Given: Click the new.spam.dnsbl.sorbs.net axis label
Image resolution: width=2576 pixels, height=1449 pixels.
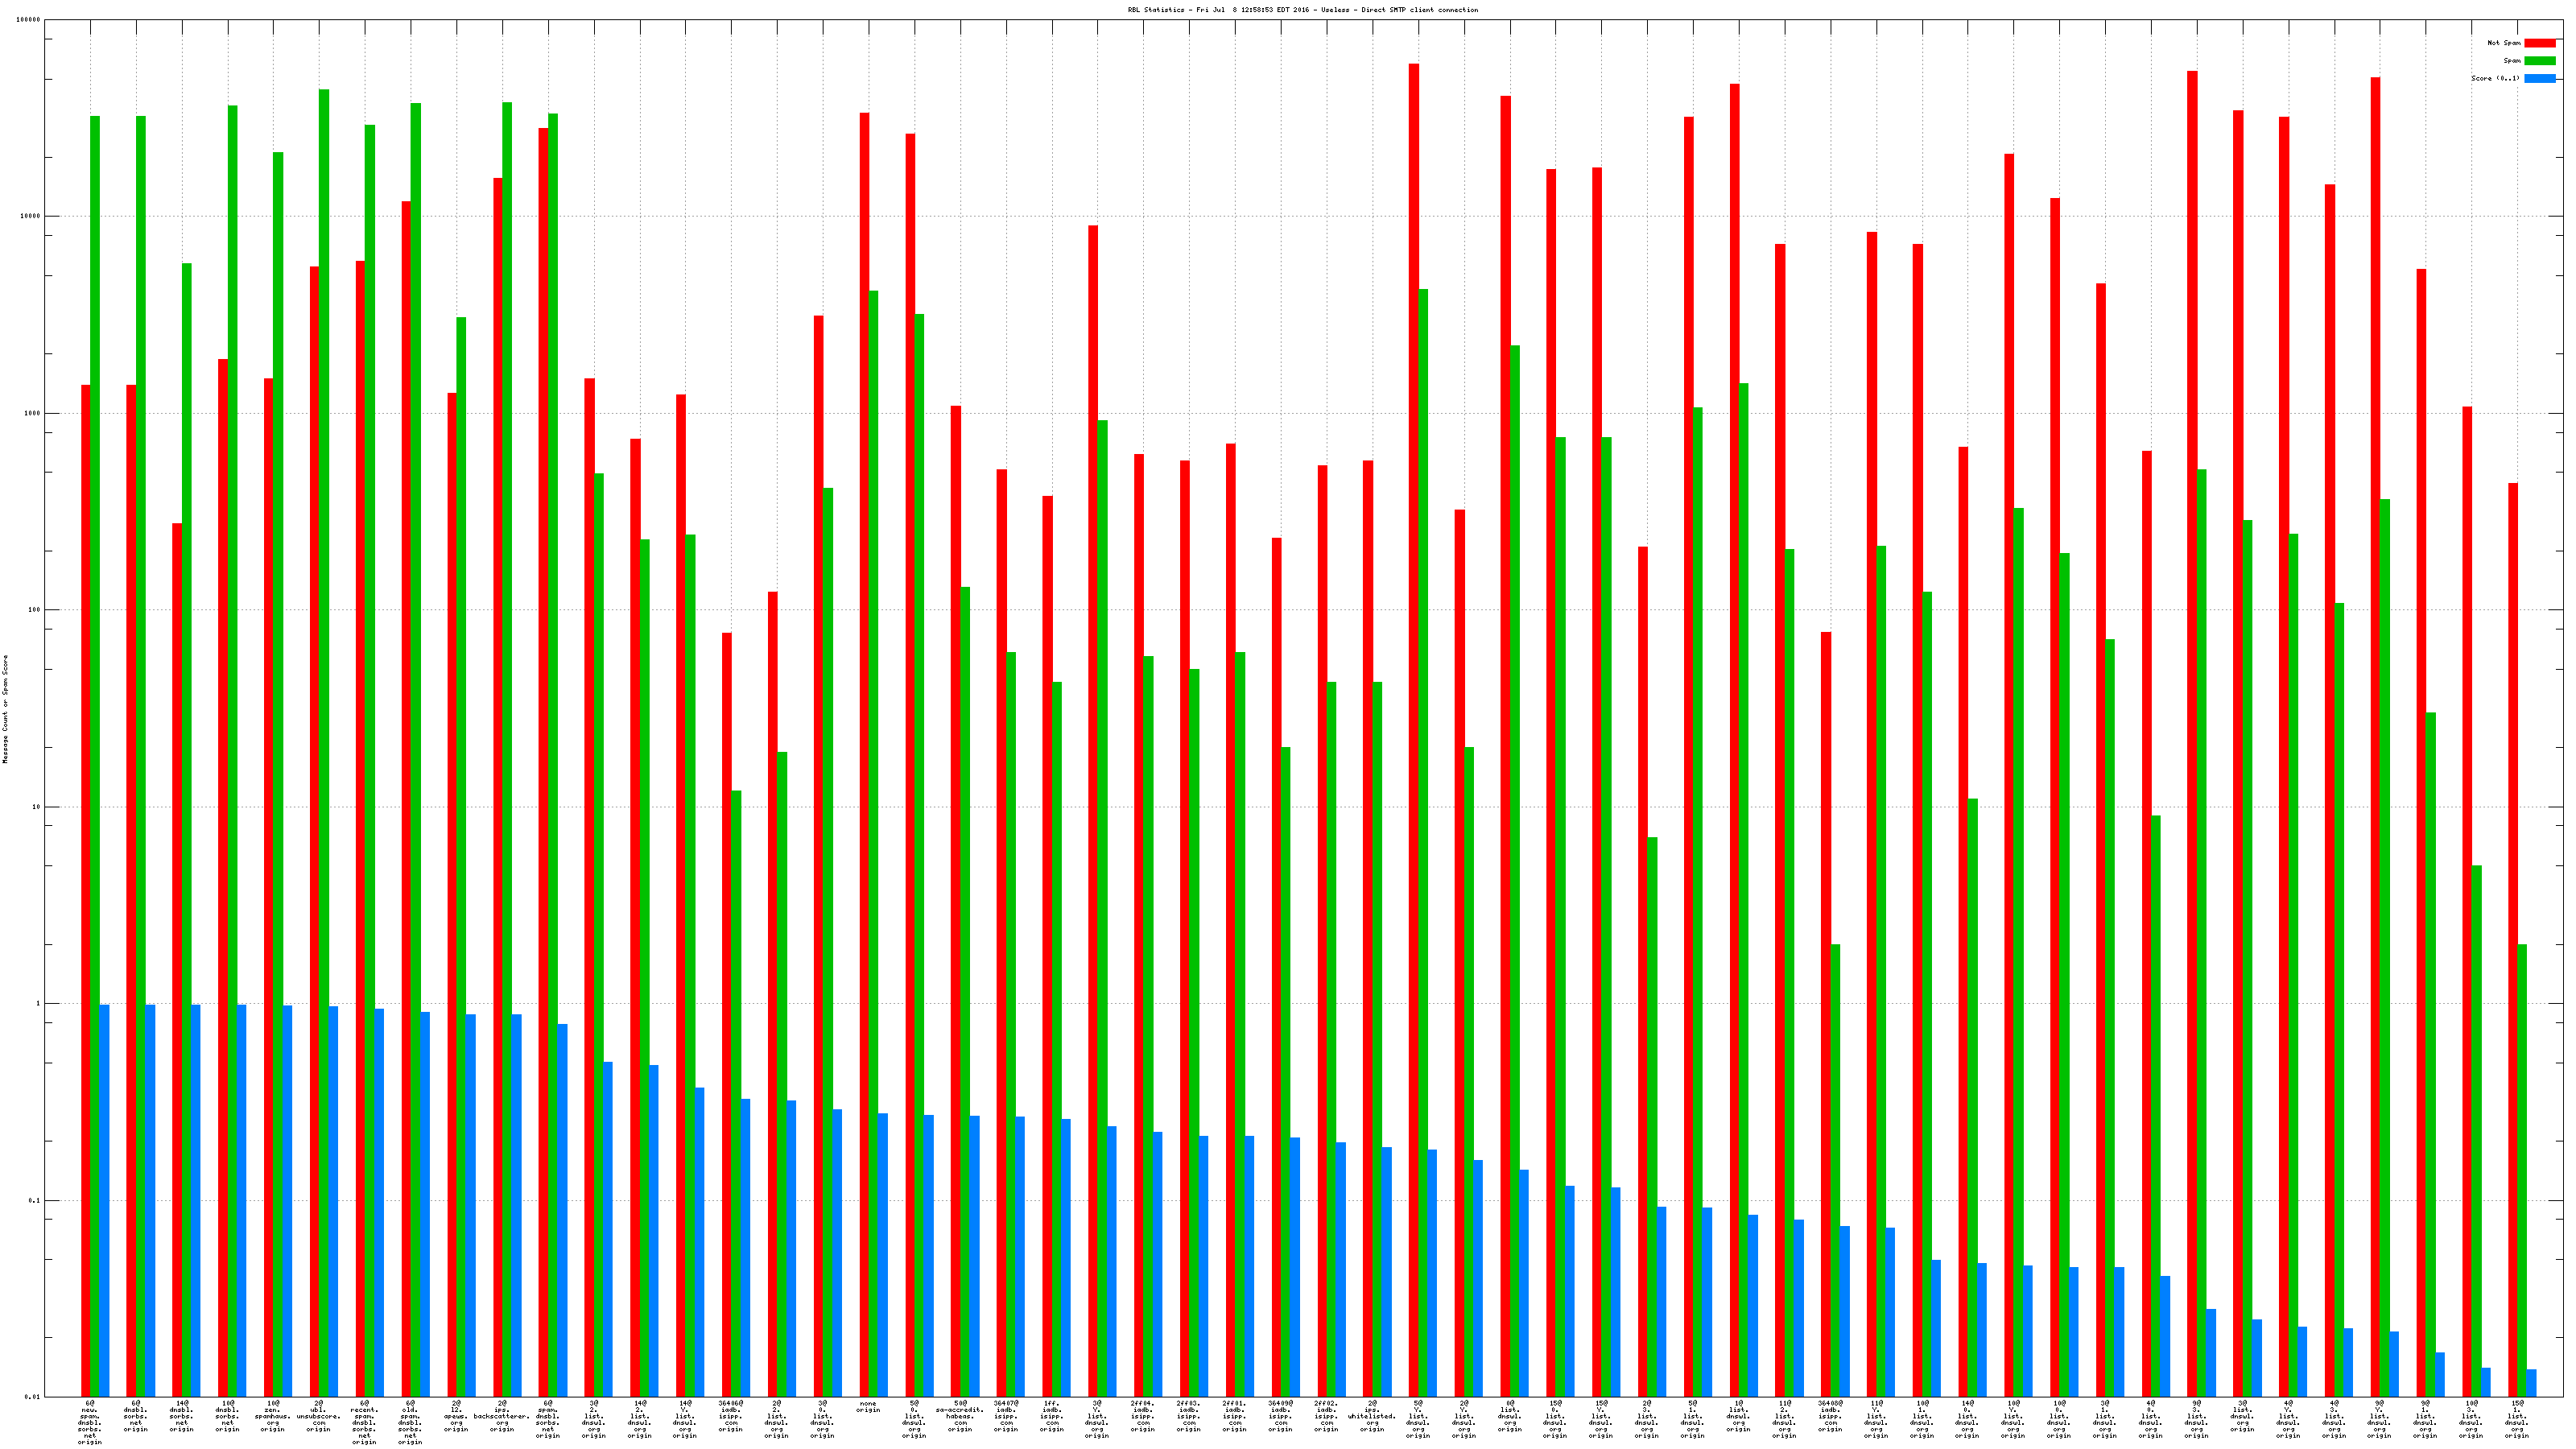Looking at the screenshot, I should point(90,1422).
